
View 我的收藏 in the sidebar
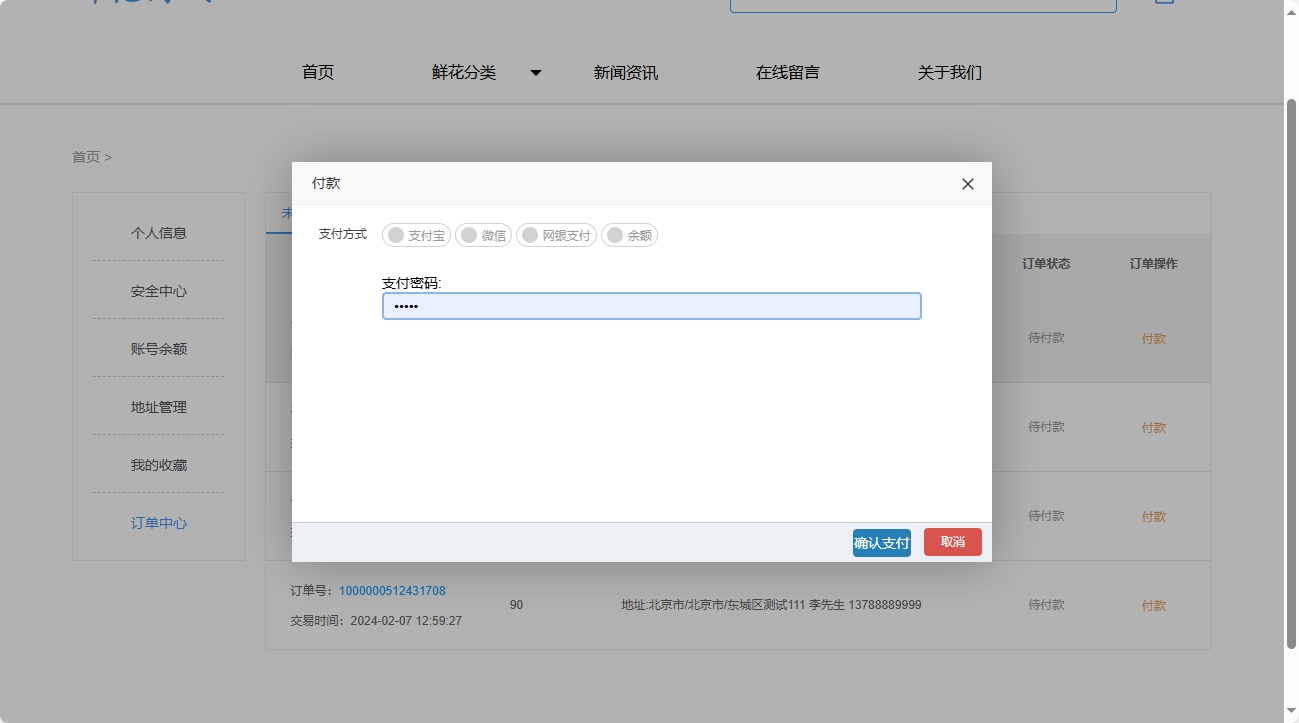(158, 464)
